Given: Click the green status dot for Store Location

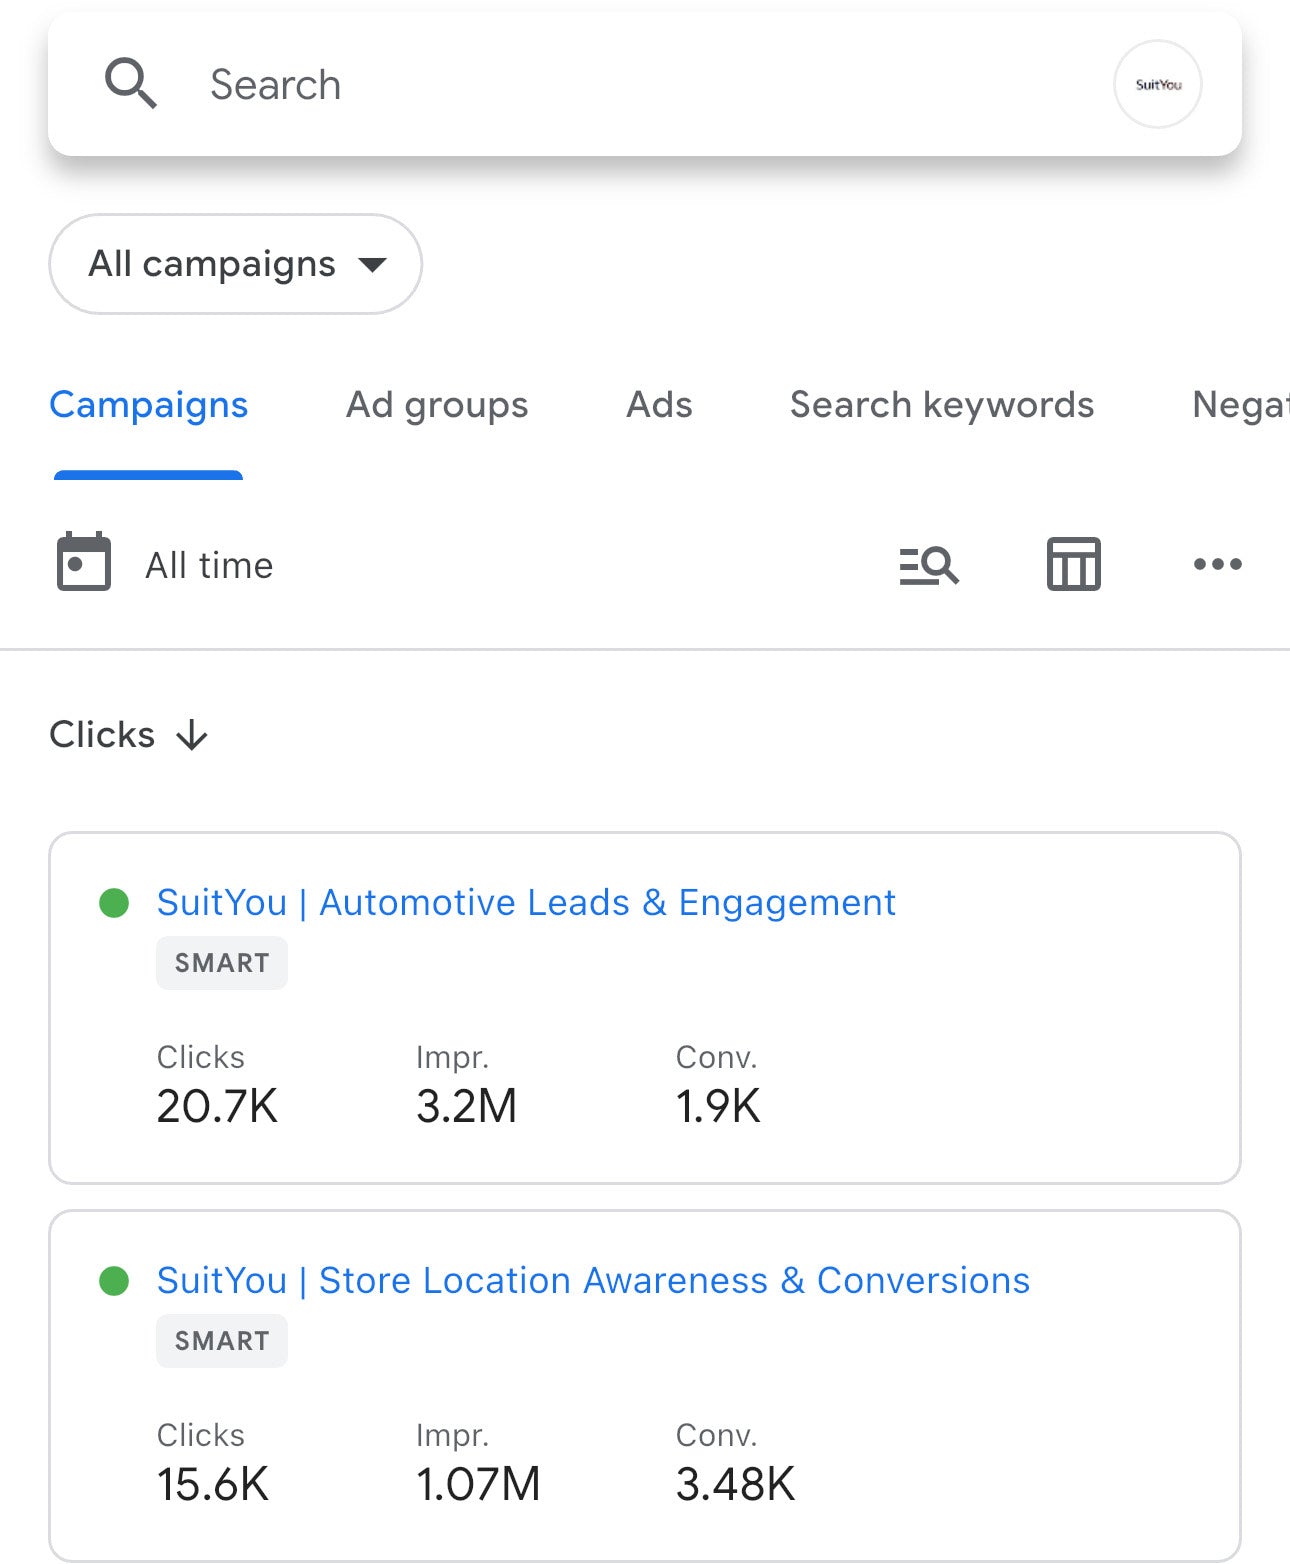Looking at the screenshot, I should pos(114,1281).
